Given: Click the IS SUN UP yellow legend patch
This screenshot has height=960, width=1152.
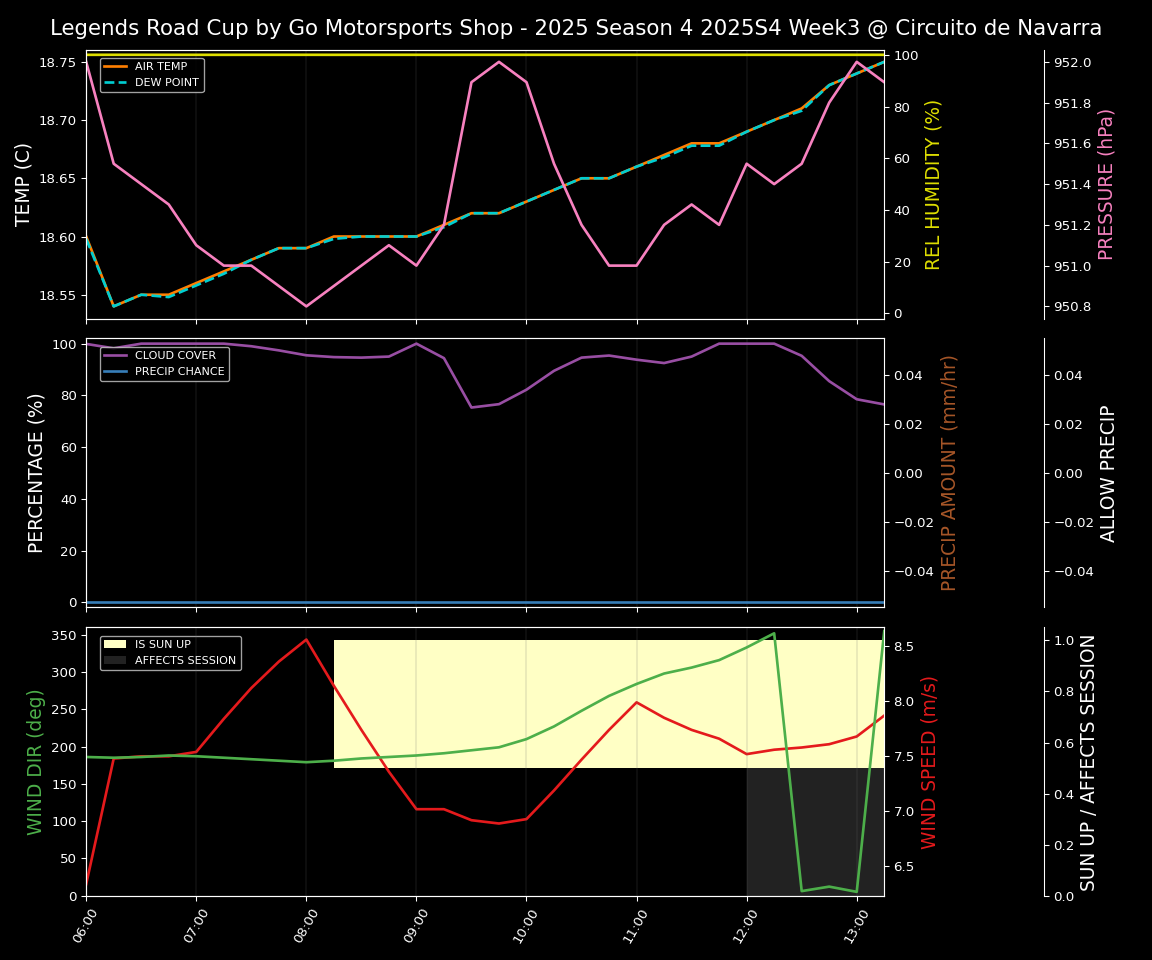Looking at the screenshot, I should [116, 645].
